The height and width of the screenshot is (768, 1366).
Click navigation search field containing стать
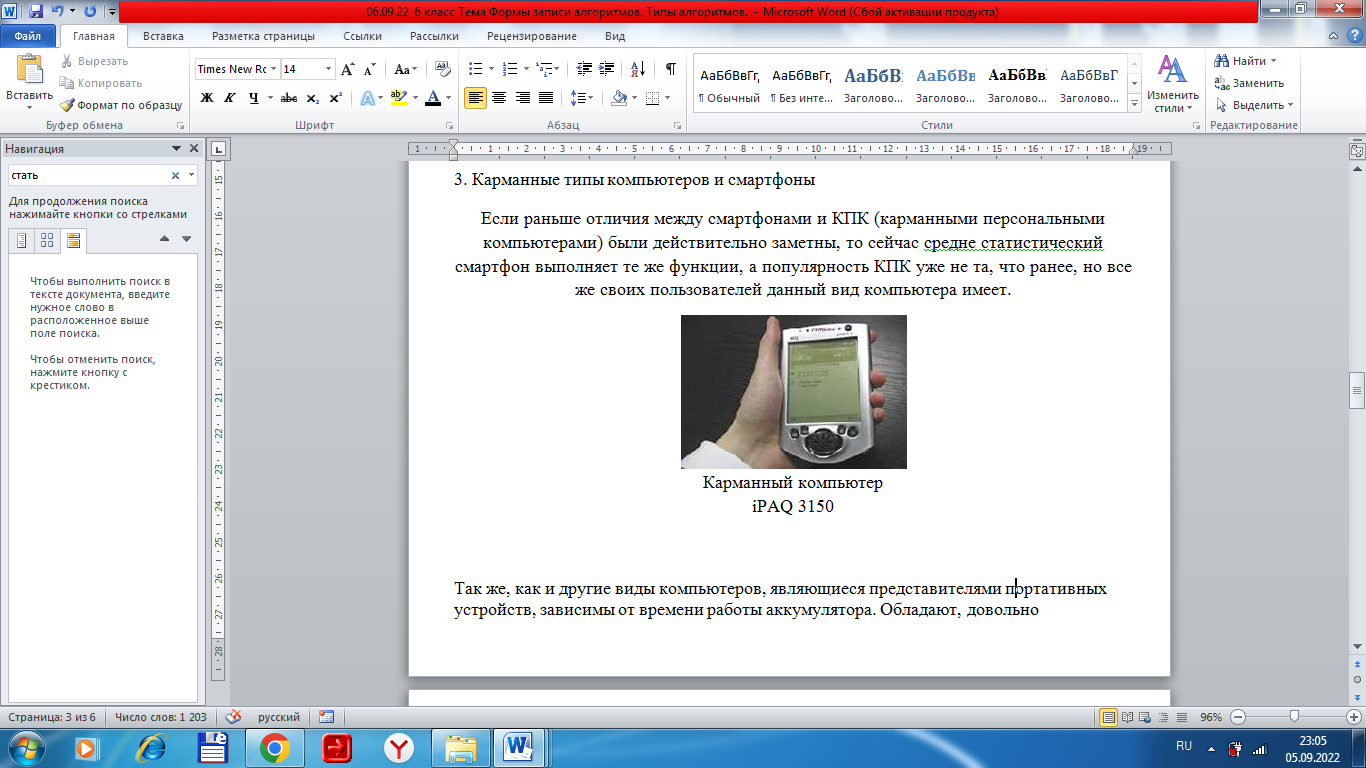(88, 175)
